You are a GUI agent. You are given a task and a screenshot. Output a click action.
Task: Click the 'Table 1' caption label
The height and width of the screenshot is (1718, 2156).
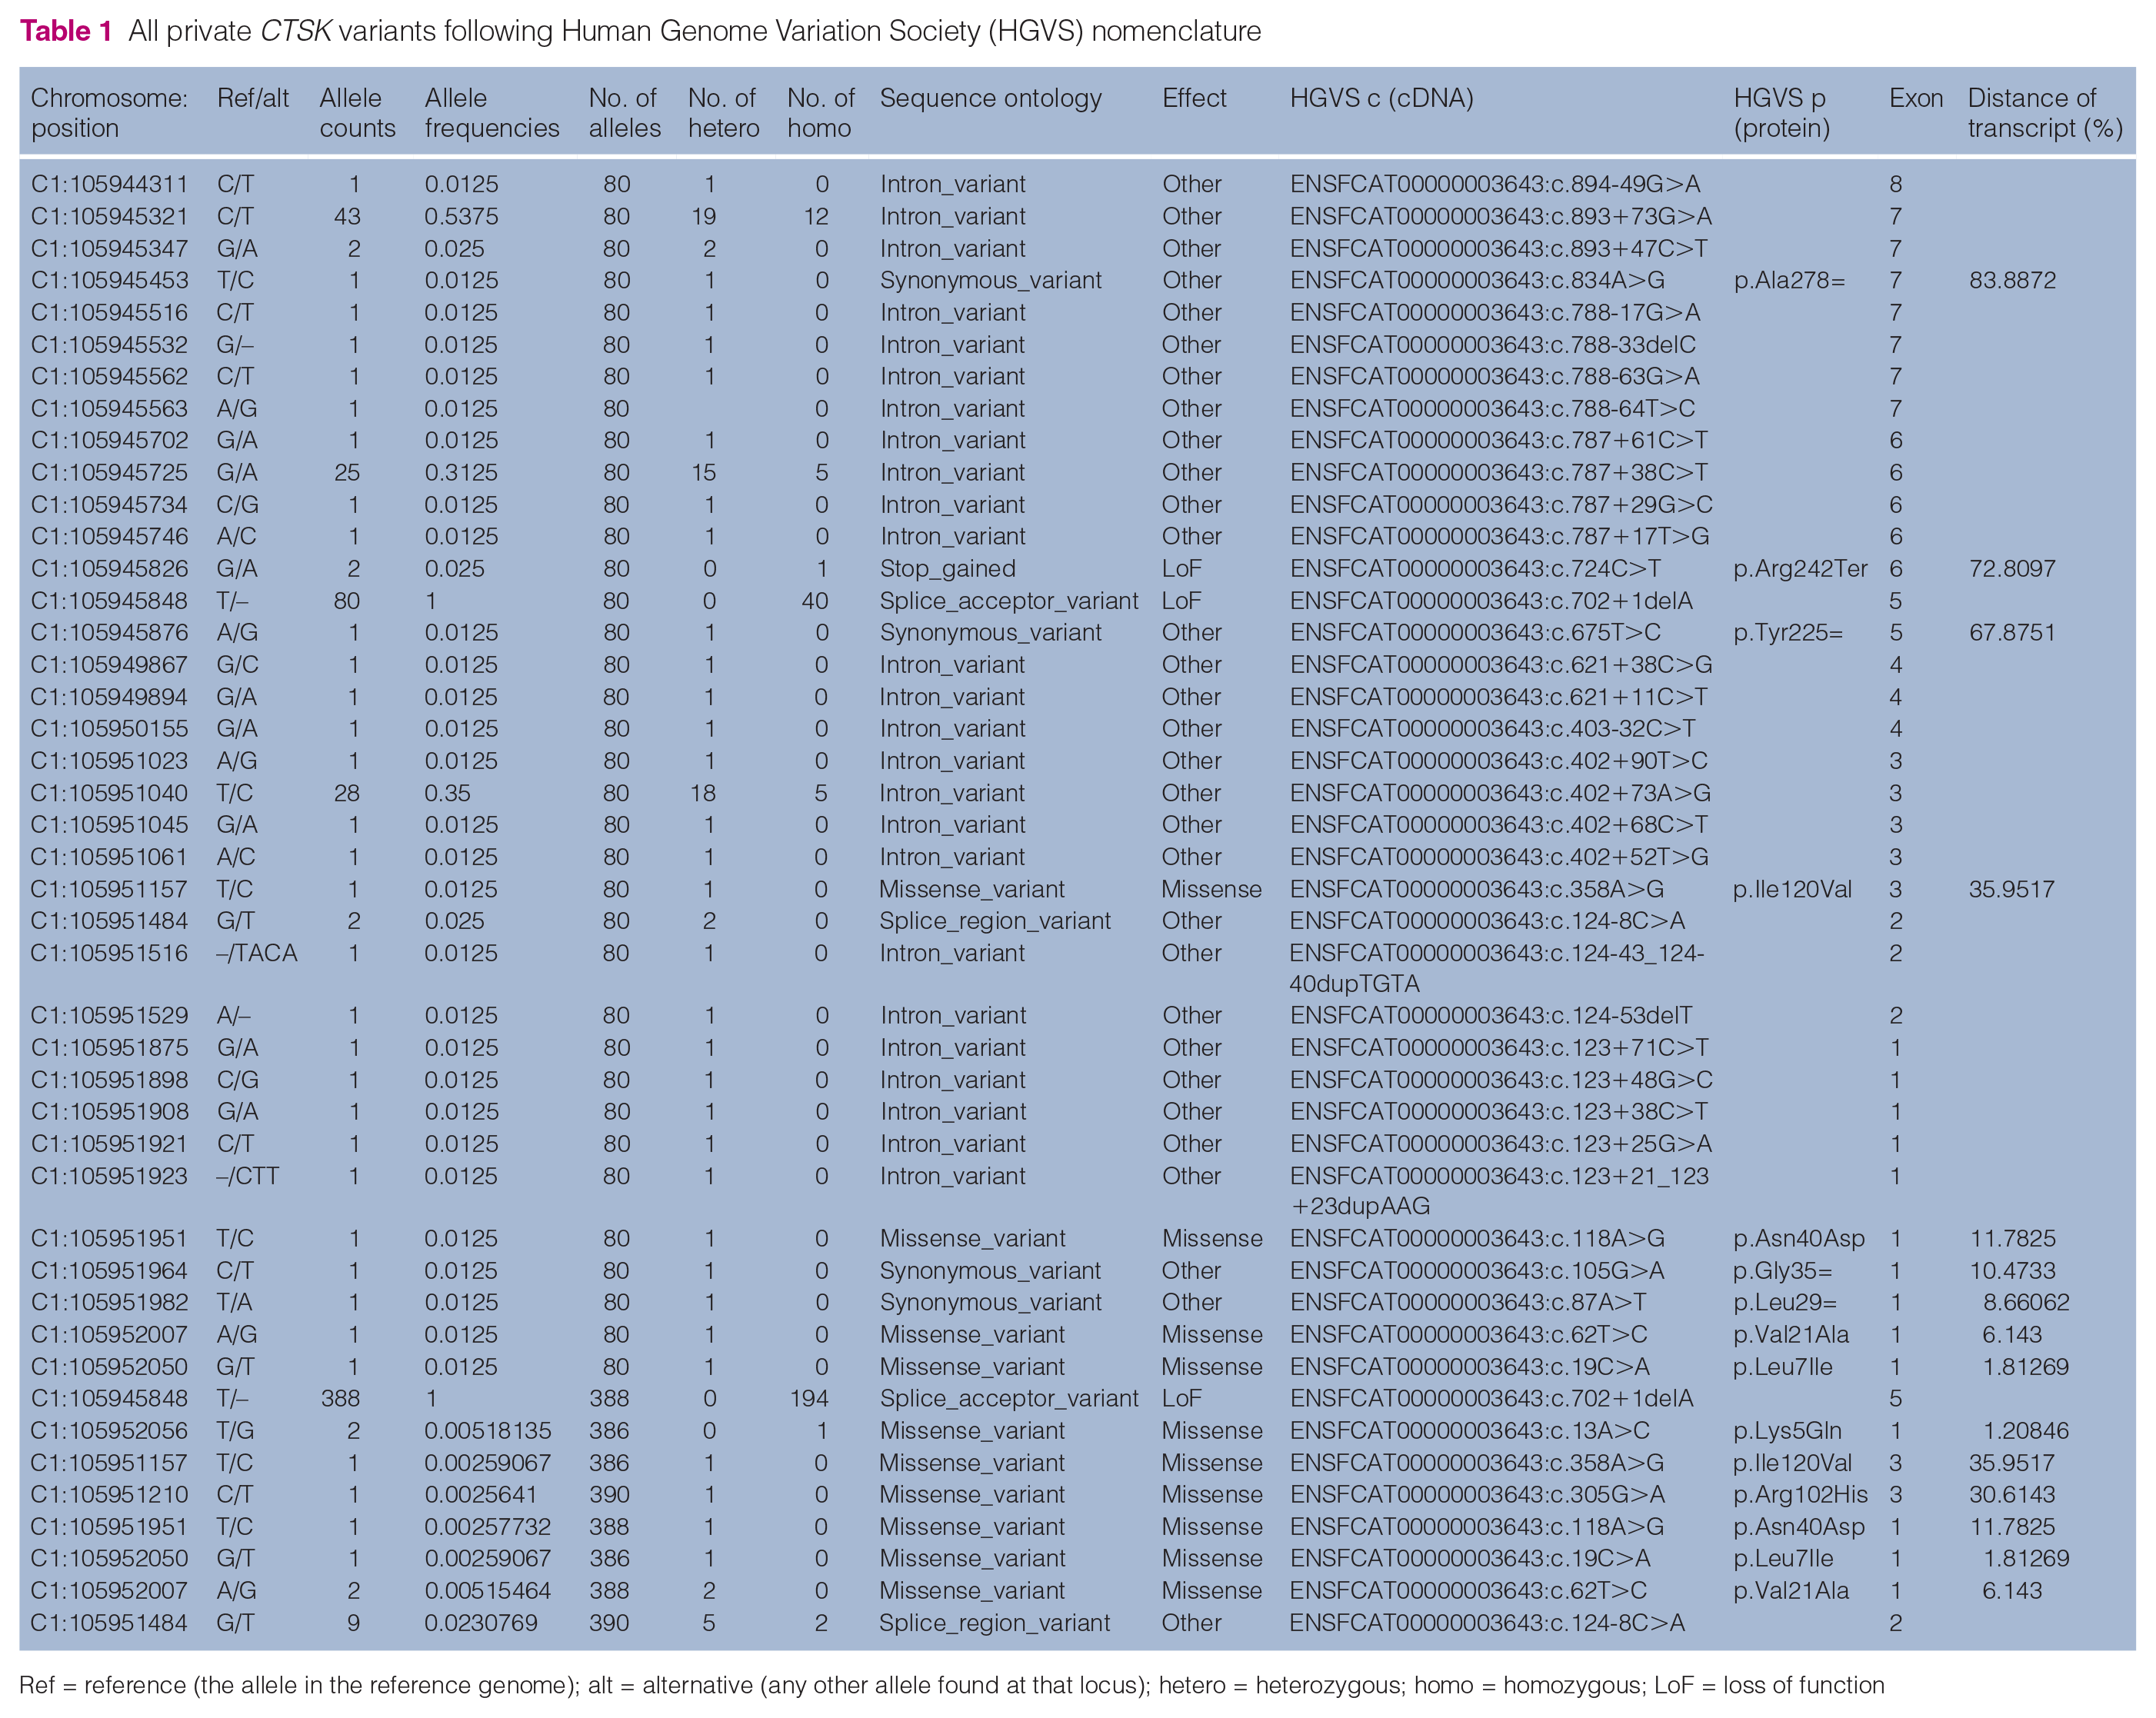[x=66, y=31]
